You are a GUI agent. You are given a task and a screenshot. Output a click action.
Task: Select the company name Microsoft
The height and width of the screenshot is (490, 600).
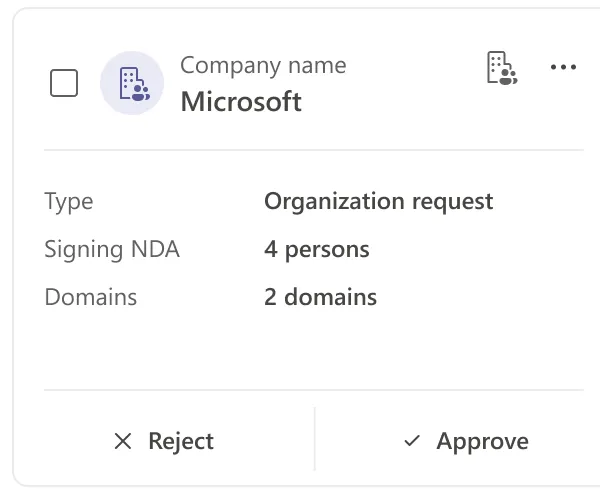(x=241, y=102)
